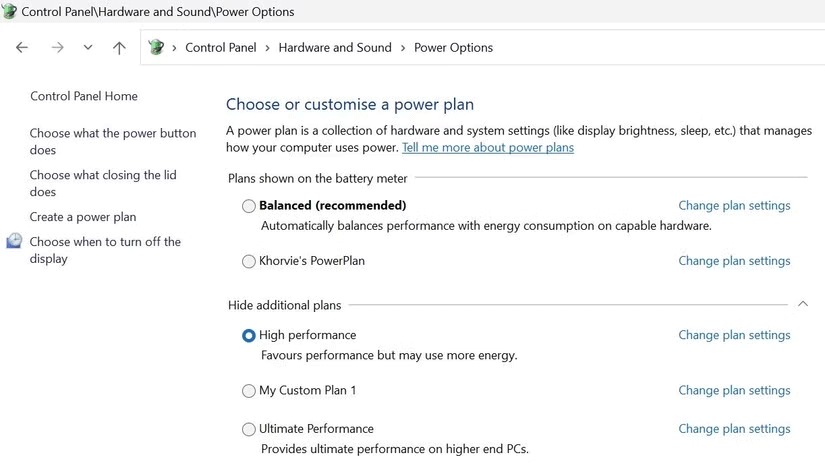Click the forward navigation arrow
825x467 pixels.
click(57, 48)
